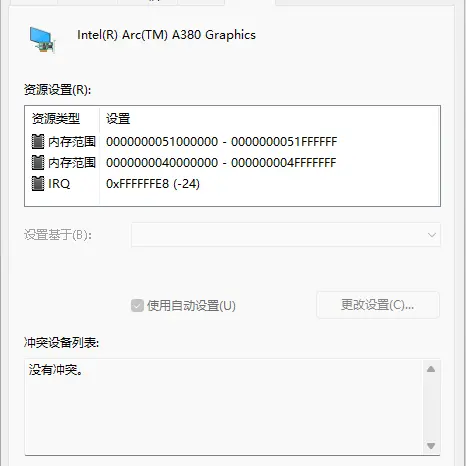Click the conflict list scroll-down arrow
This screenshot has width=466, height=466.
coord(431,446)
